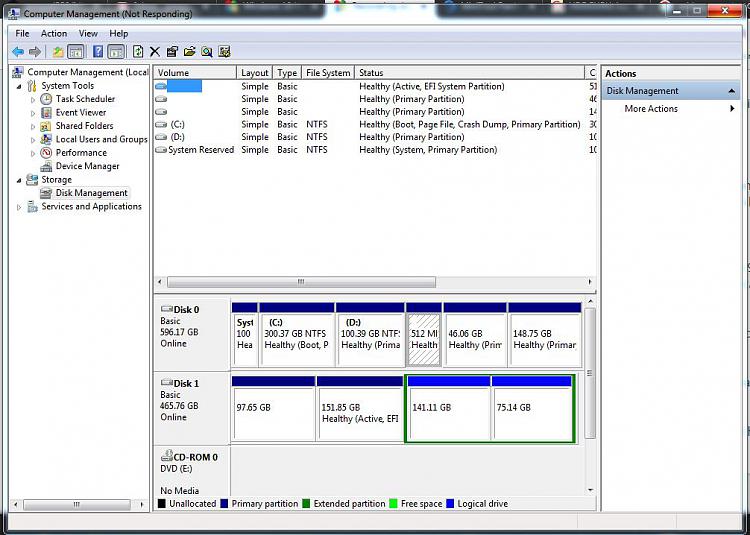The height and width of the screenshot is (535, 750).
Task: Collapse the Disk Management actions section
Action: click(x=732, y=91)
